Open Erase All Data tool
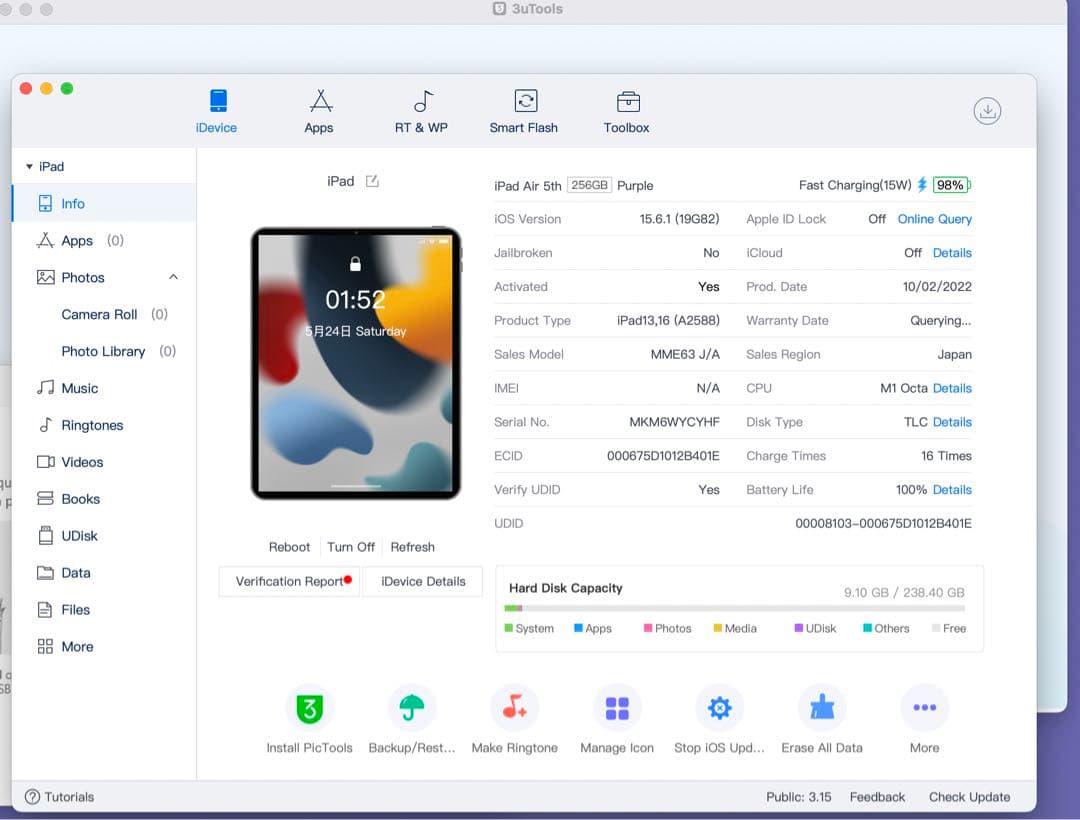1080x820 pixels. [822, 720]
